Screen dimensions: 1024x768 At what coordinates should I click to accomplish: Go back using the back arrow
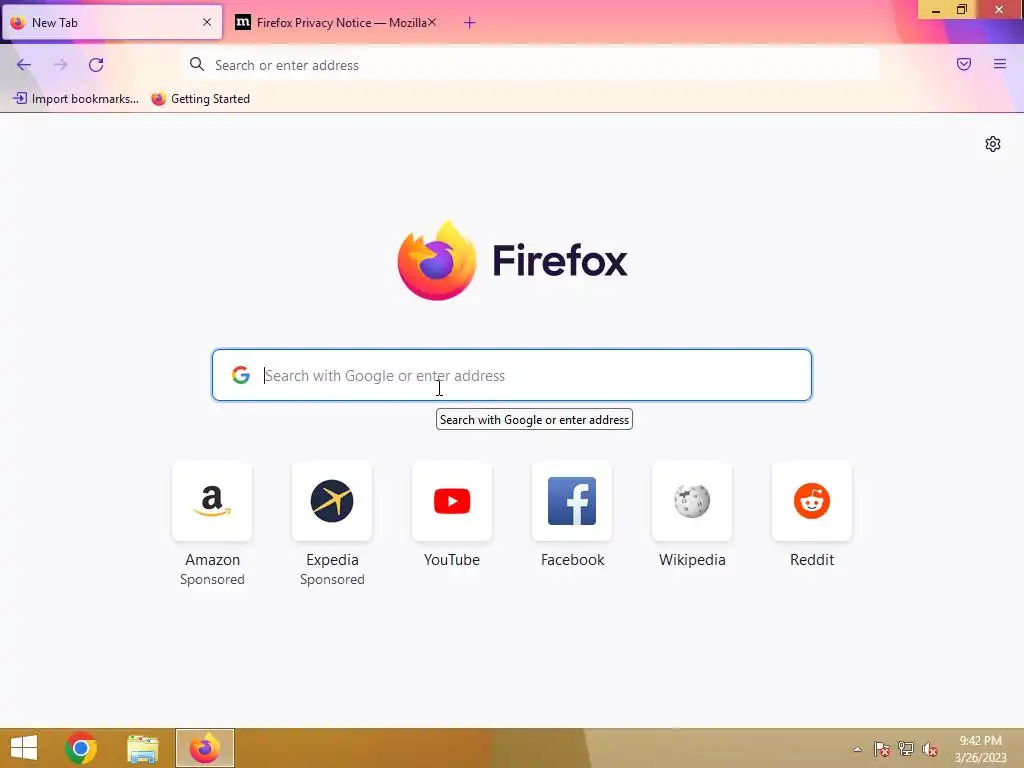pyautogui.click(x=24, y=65)
